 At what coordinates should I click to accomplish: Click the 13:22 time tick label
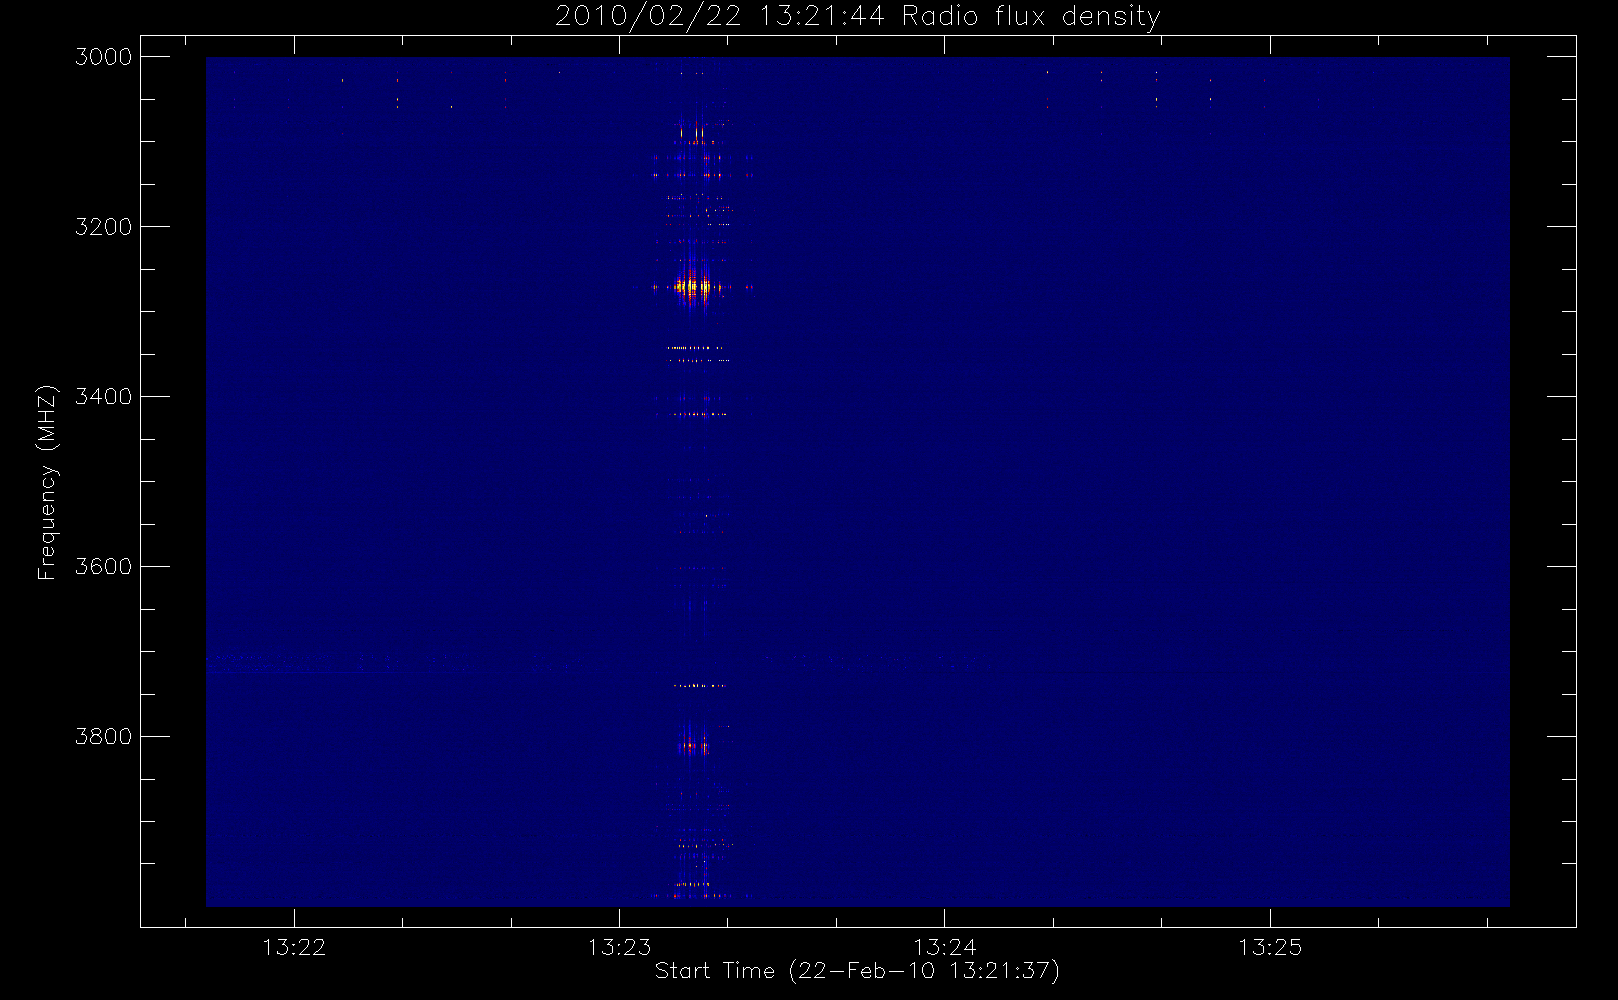[x=294, y=947]
